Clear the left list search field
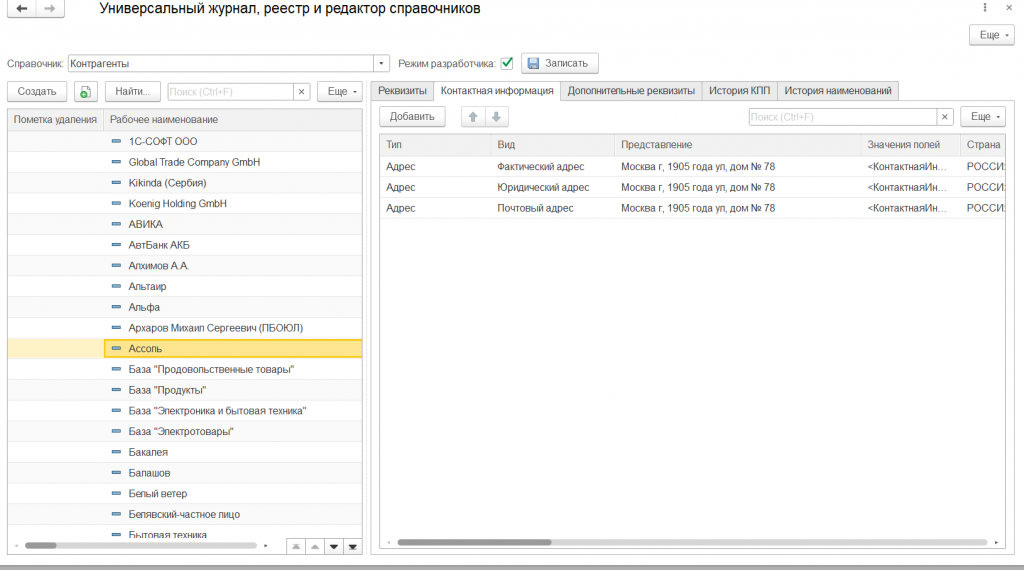Screen dimensions: 1024x570 (301, 92)
